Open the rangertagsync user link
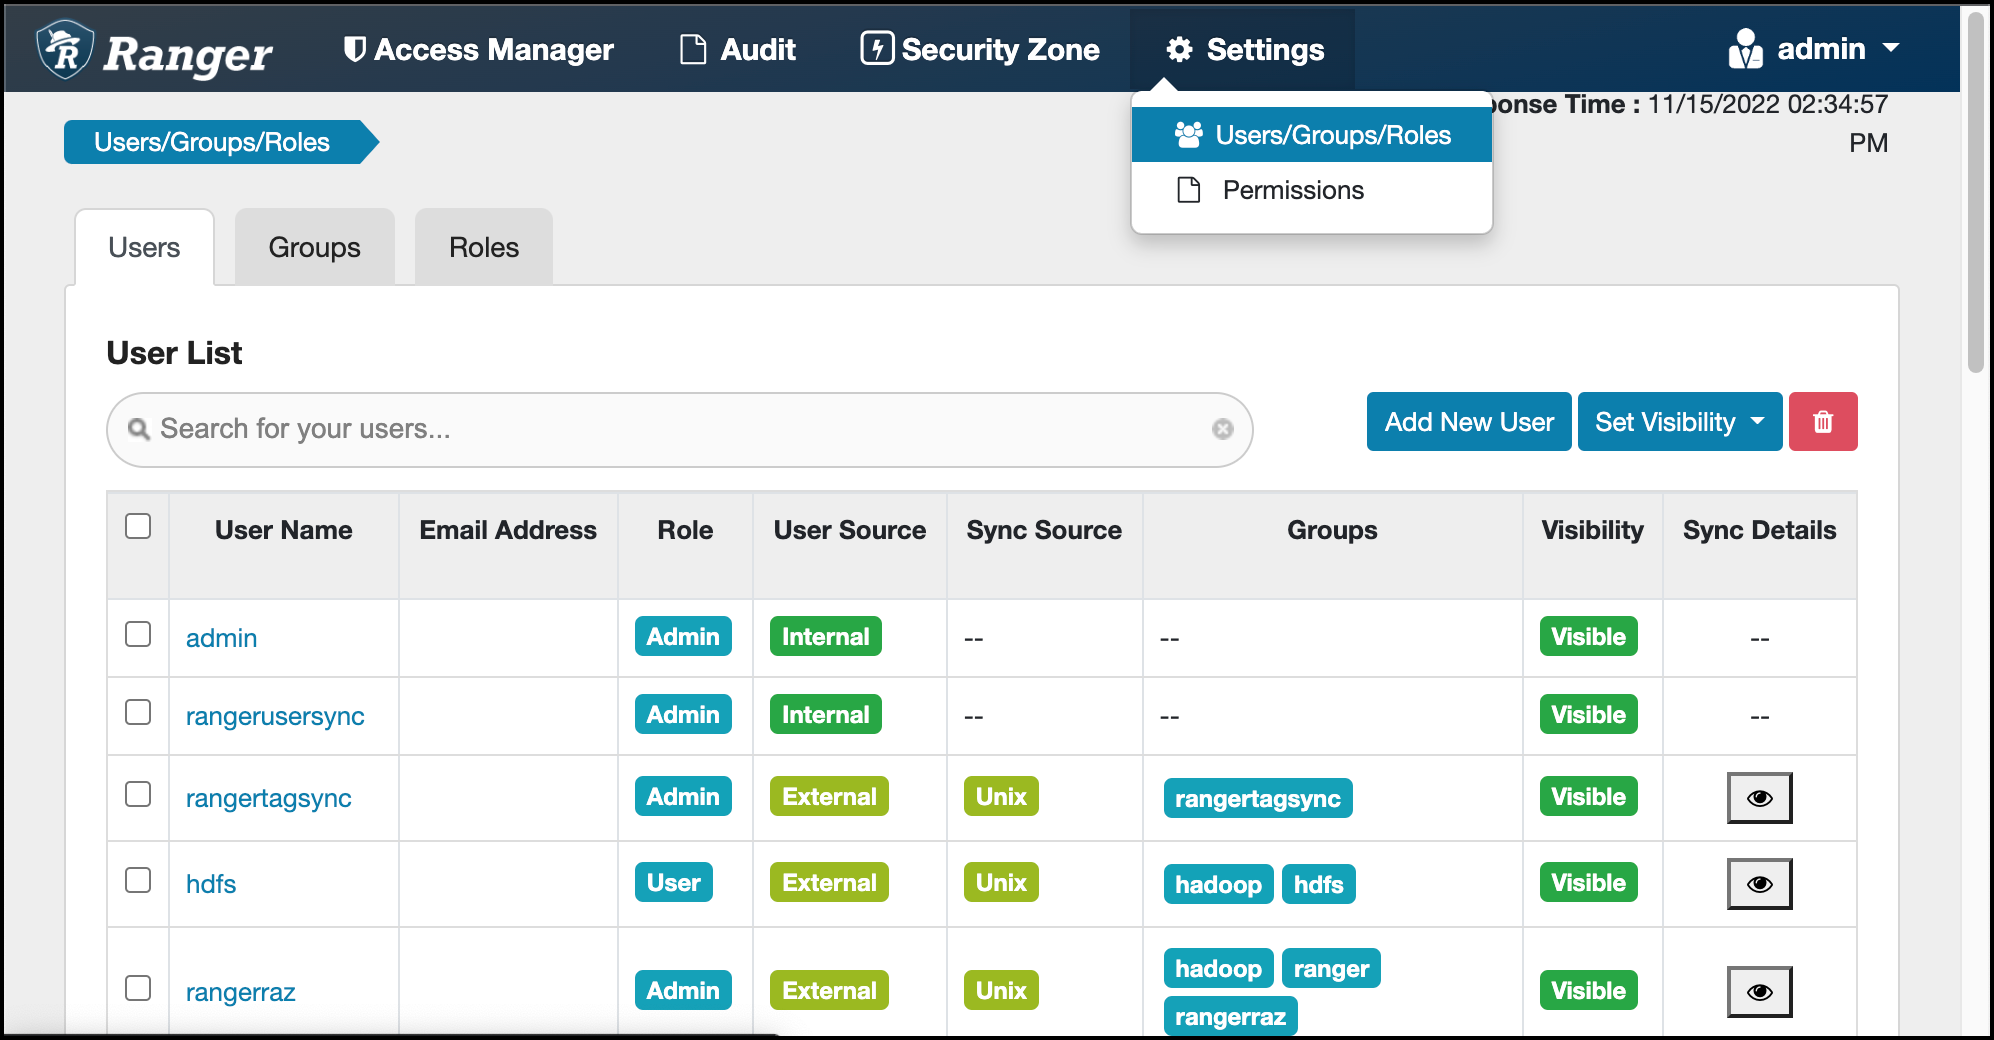This screenshot has width=1994, height=1040. coord(268,798)
